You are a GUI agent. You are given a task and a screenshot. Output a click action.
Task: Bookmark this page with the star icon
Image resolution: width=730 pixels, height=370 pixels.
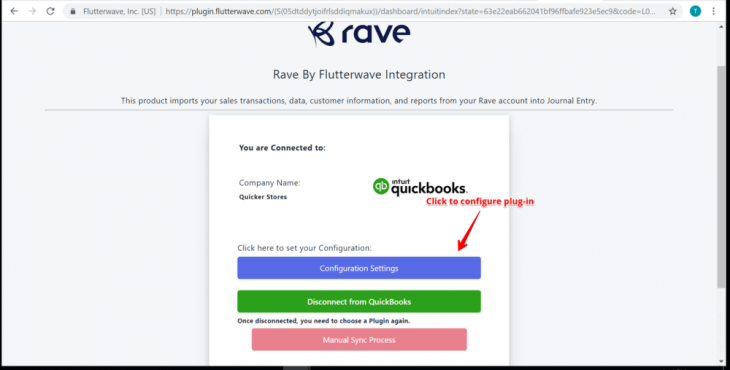(672, 11)
